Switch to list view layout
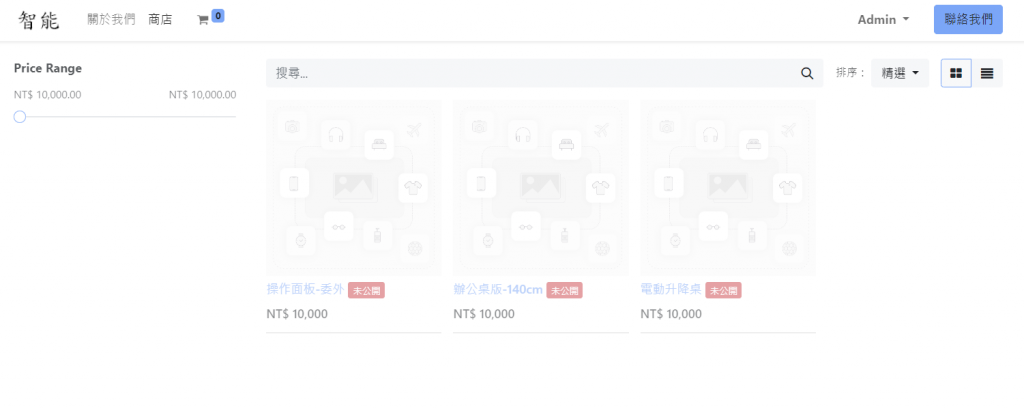Image resolution: width=1024 pixels, height=409 pixels. pyautogui.click(x=987, y=73)
